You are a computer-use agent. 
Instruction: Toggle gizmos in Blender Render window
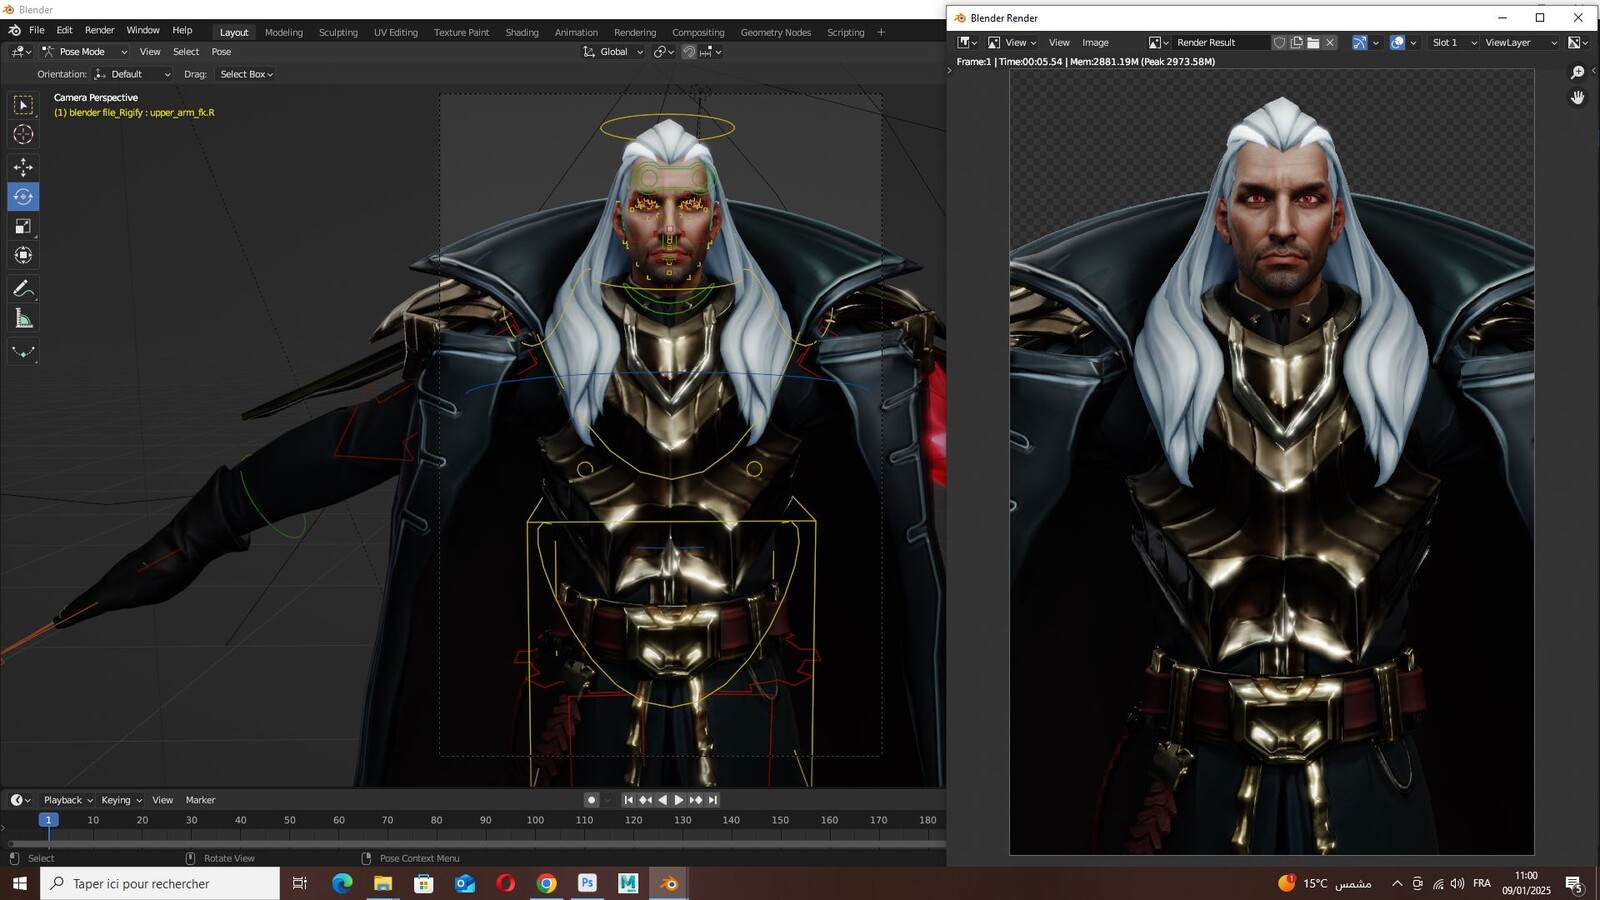1359,42
